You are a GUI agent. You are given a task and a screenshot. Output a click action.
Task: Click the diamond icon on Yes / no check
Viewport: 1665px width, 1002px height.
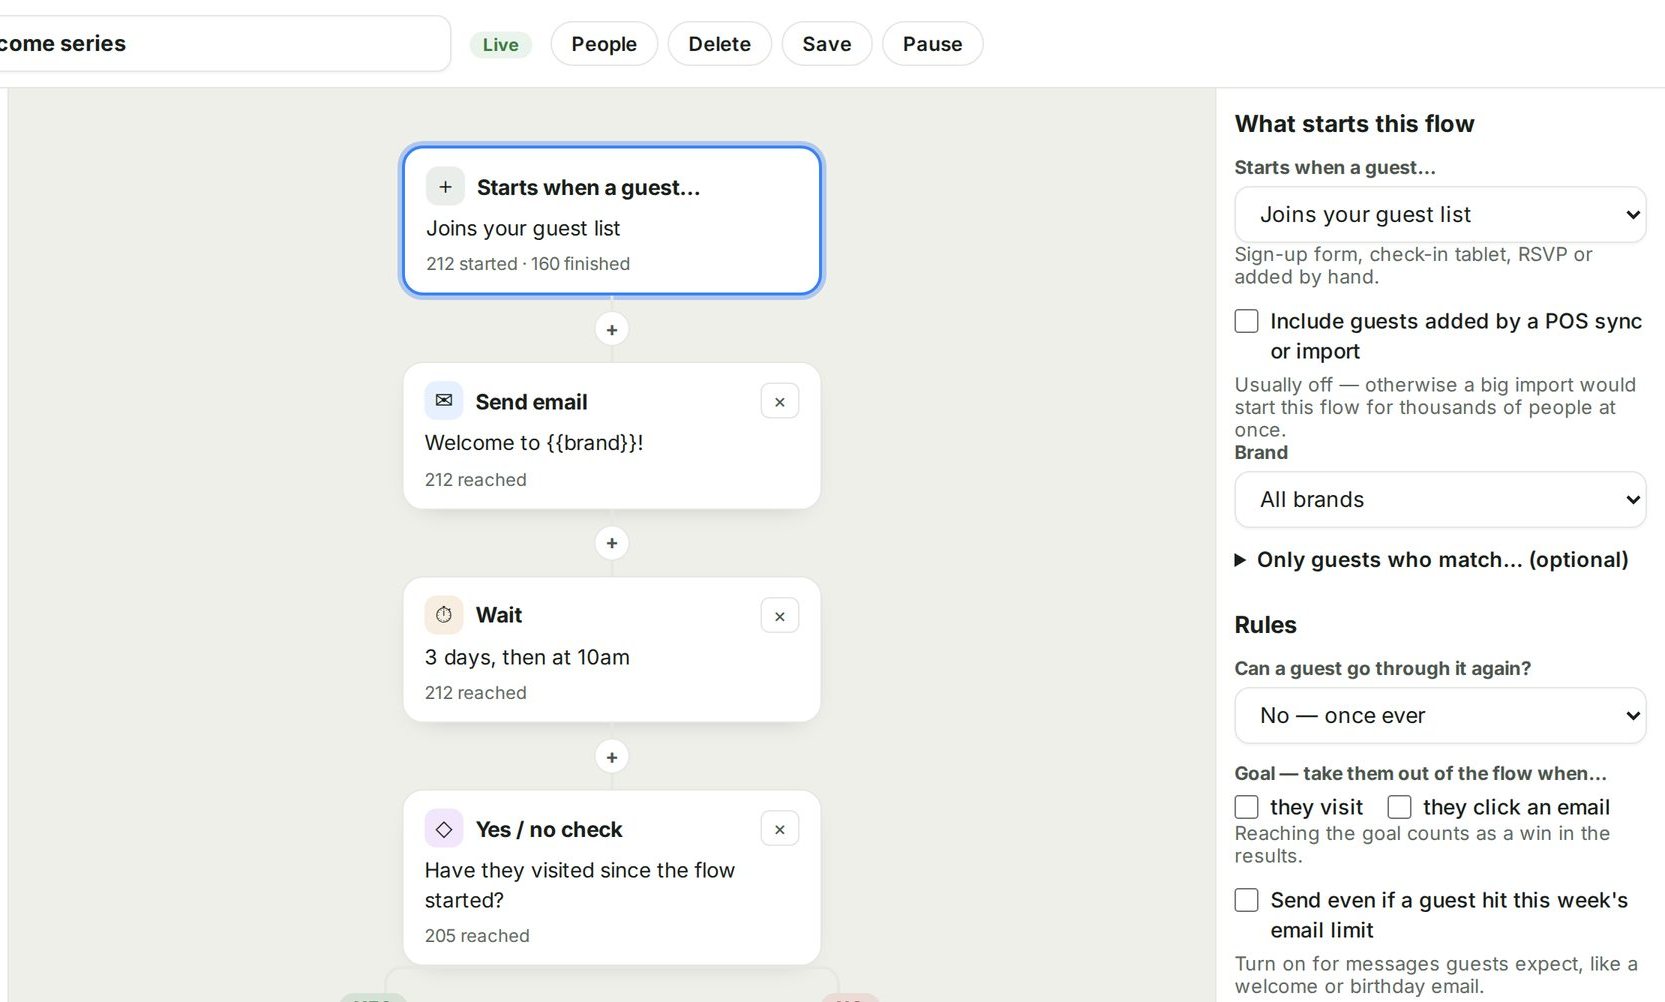444,829
